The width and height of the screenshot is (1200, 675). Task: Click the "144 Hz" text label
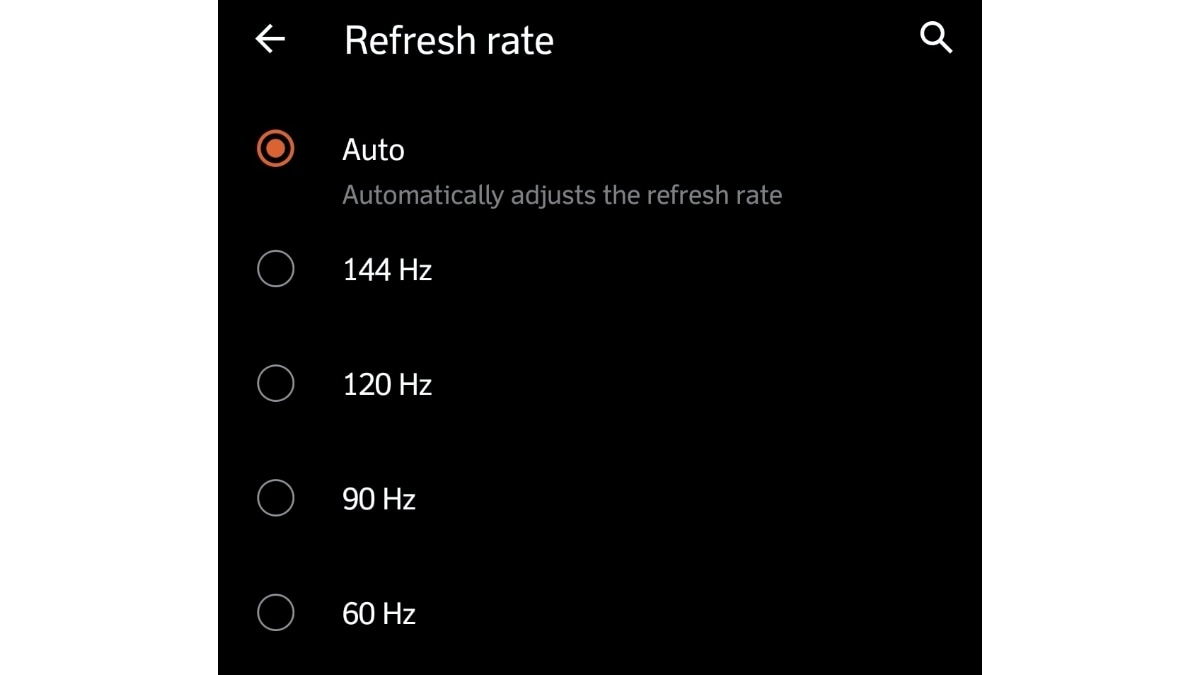pos(387,270)
